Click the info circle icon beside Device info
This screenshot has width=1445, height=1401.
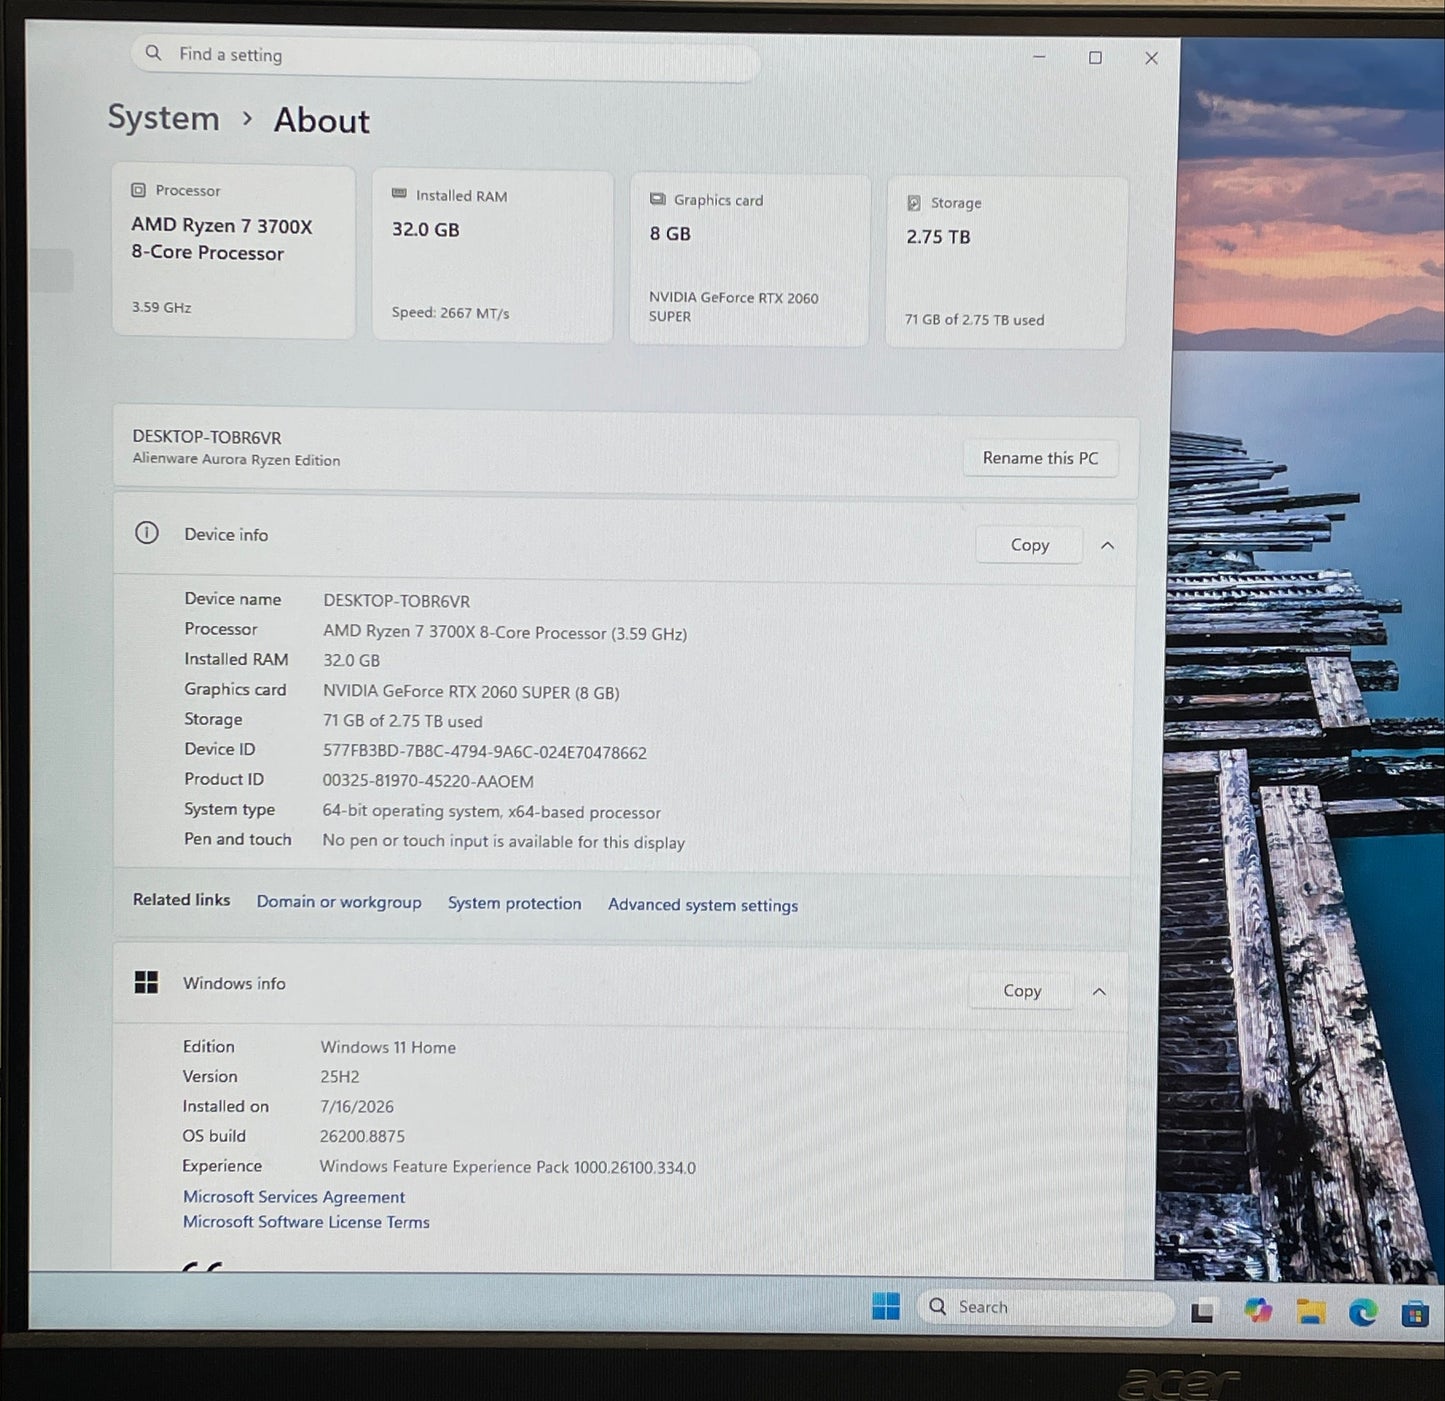147,533
